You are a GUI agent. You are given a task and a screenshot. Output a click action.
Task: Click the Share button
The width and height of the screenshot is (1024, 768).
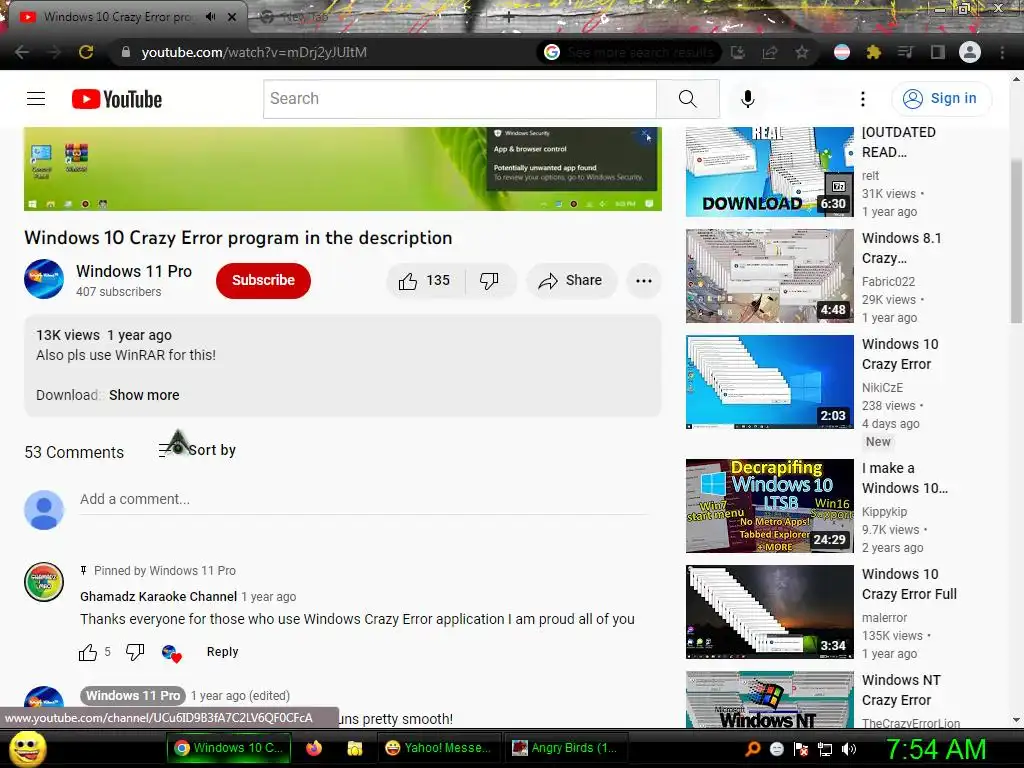tap(571, 281)
